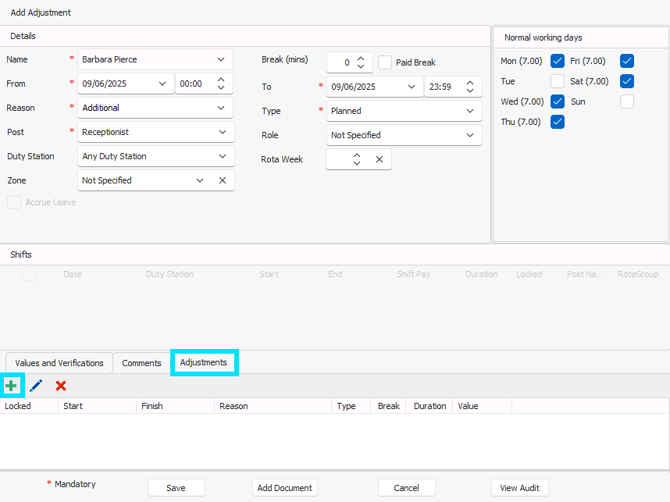Check the Sun working day checkbox

(627, 102)
